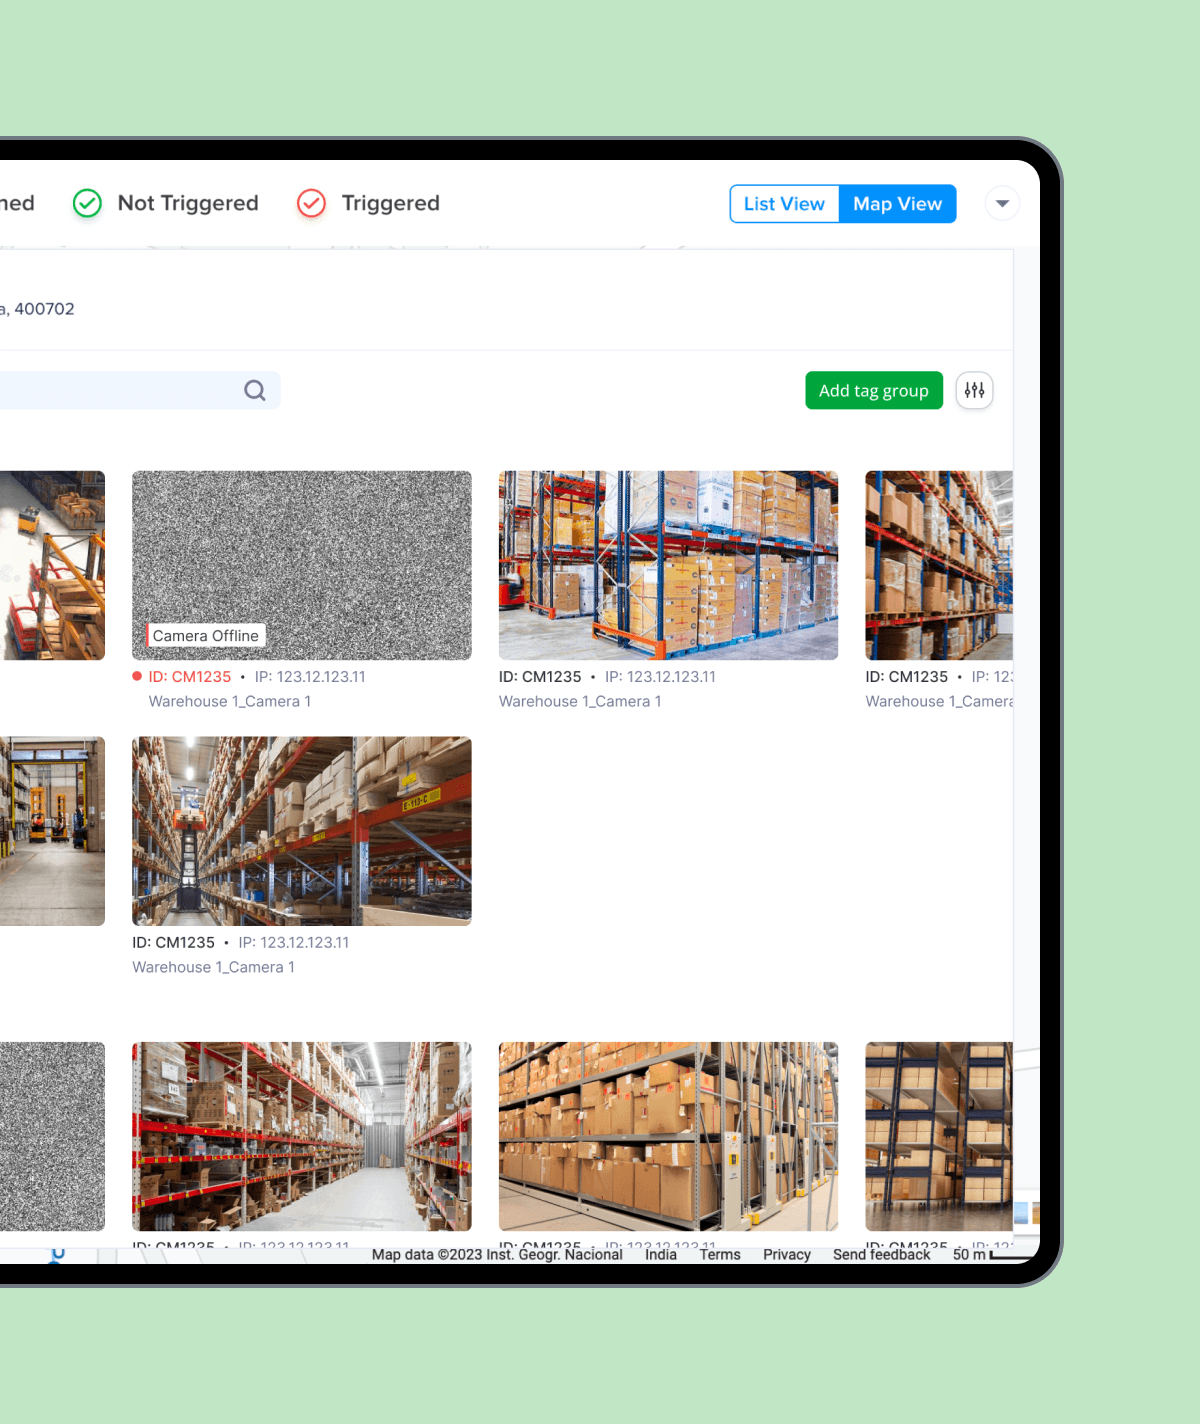Click Map data ©2023 attribution text
The image size is (1200, 1424).
click(497, 1255)
